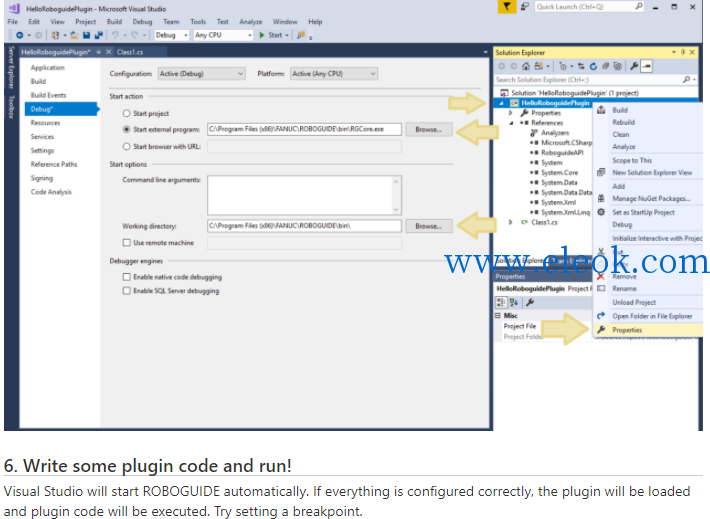Click the notifications flag icon
710x519 pixels.
pos(507,7)
